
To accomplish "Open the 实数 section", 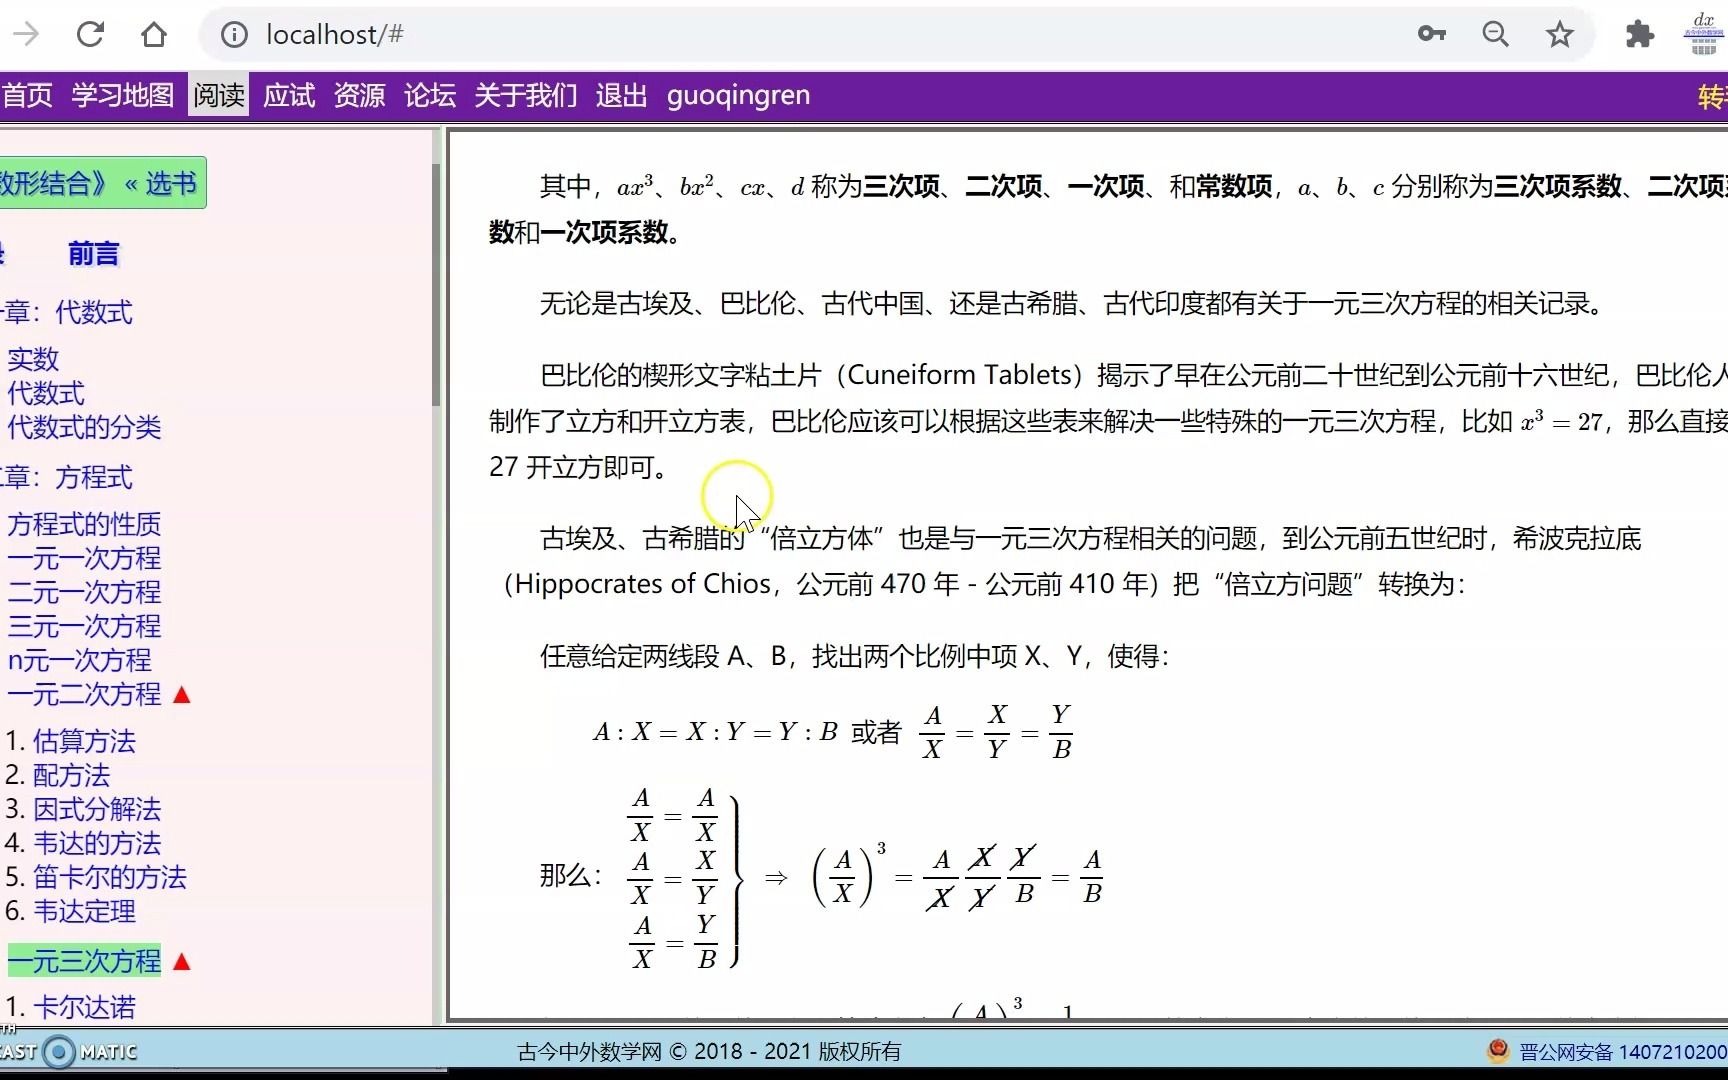I will click(34, 359).
